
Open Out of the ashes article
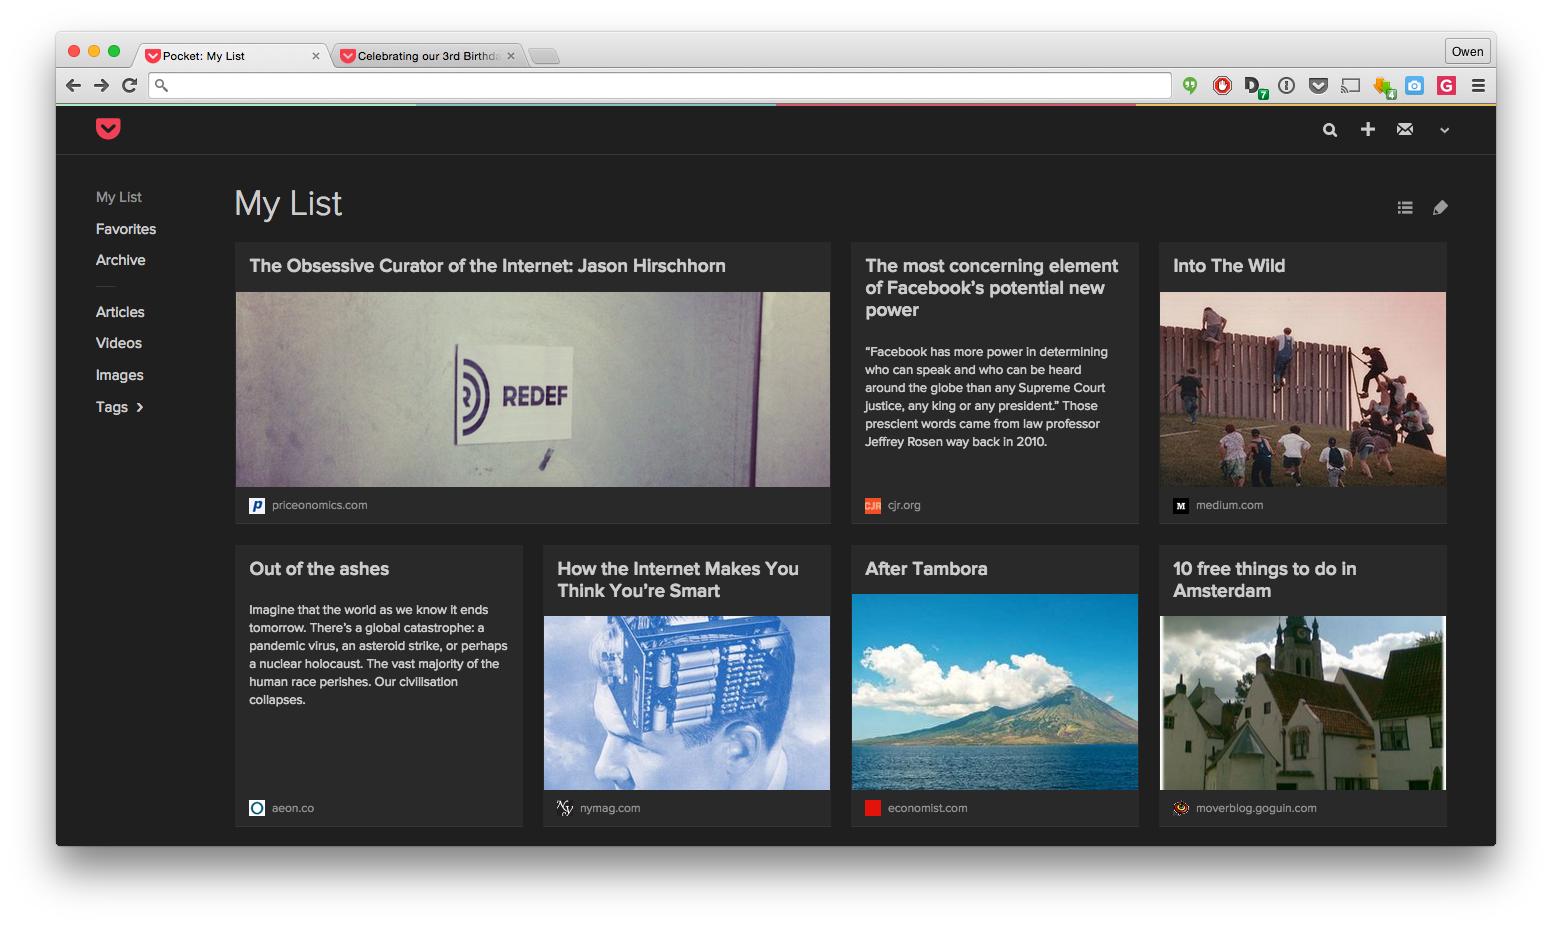tap(319, 569)
